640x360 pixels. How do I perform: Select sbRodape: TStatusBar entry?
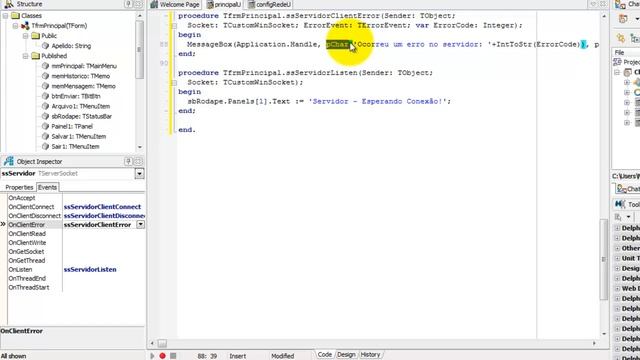coord(81,116)
